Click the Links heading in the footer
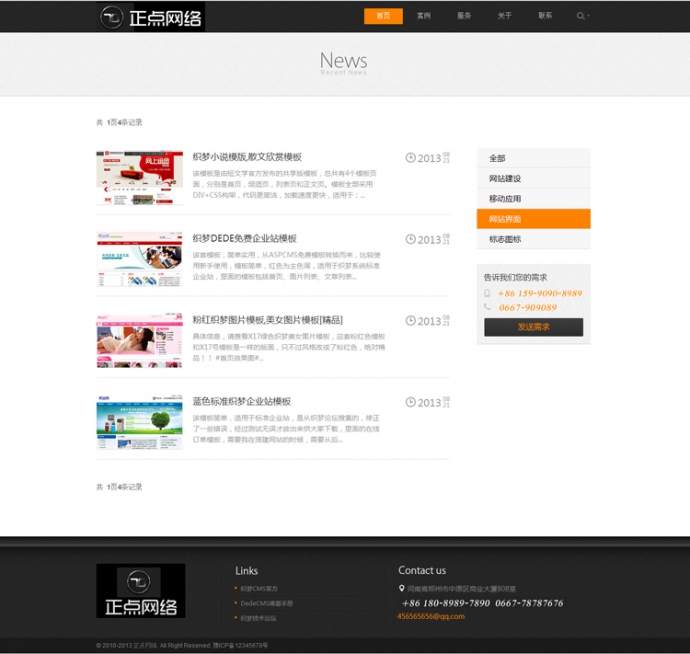Screen dimensions: 690x654 point(246,571)
